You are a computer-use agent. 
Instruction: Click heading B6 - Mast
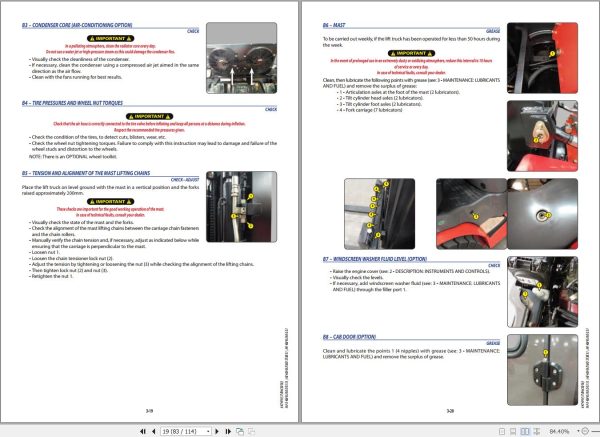tap(334, 25)
